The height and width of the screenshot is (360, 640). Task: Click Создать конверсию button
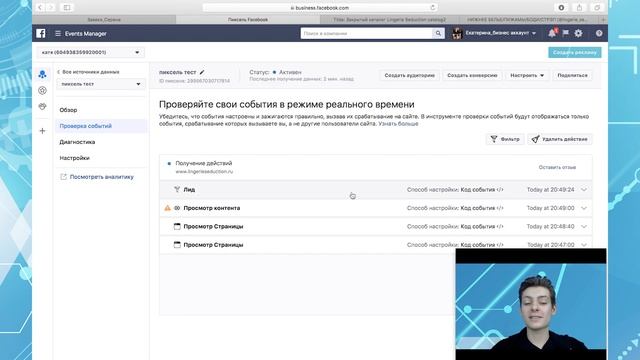pyautogui.click(x=472, y=76)
